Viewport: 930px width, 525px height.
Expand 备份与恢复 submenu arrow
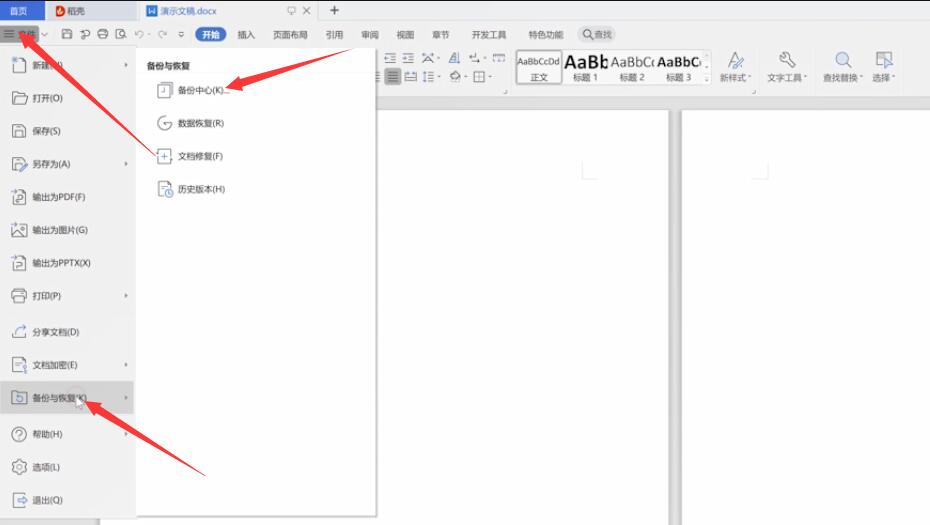click(x=126, y=397)
